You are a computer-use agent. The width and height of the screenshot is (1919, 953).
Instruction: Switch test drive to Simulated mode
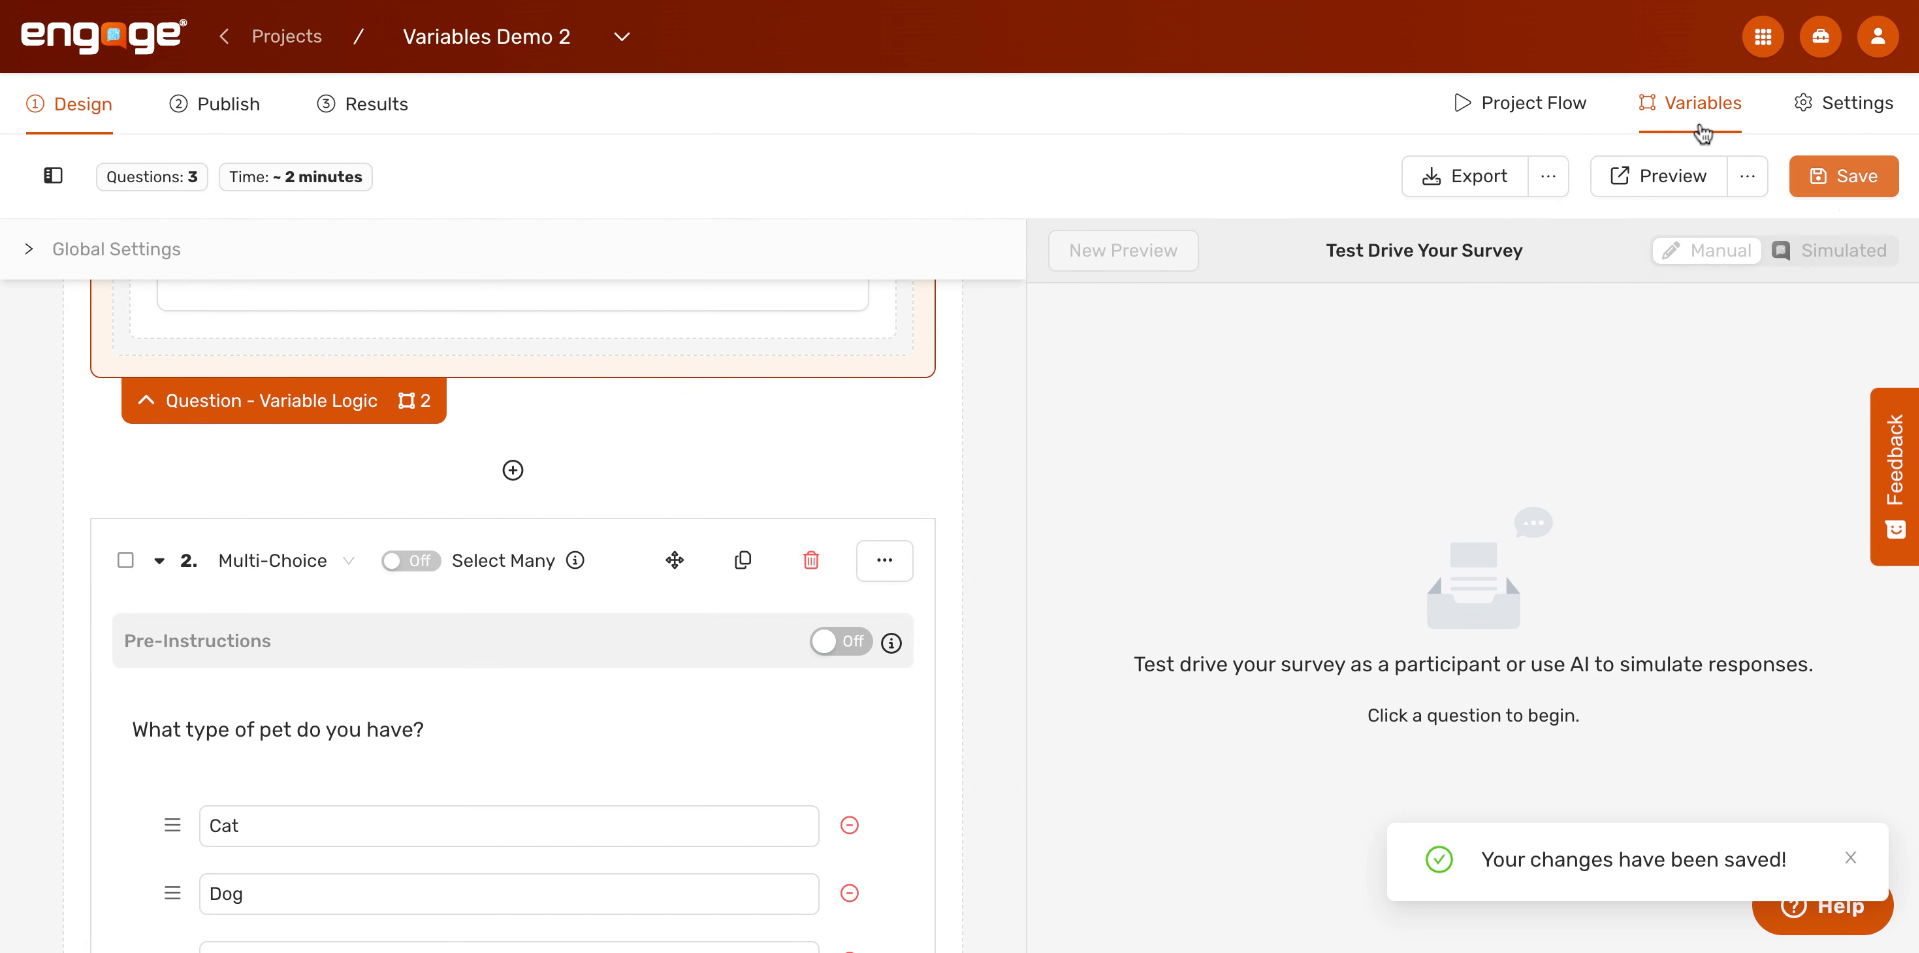[1830, 250]
